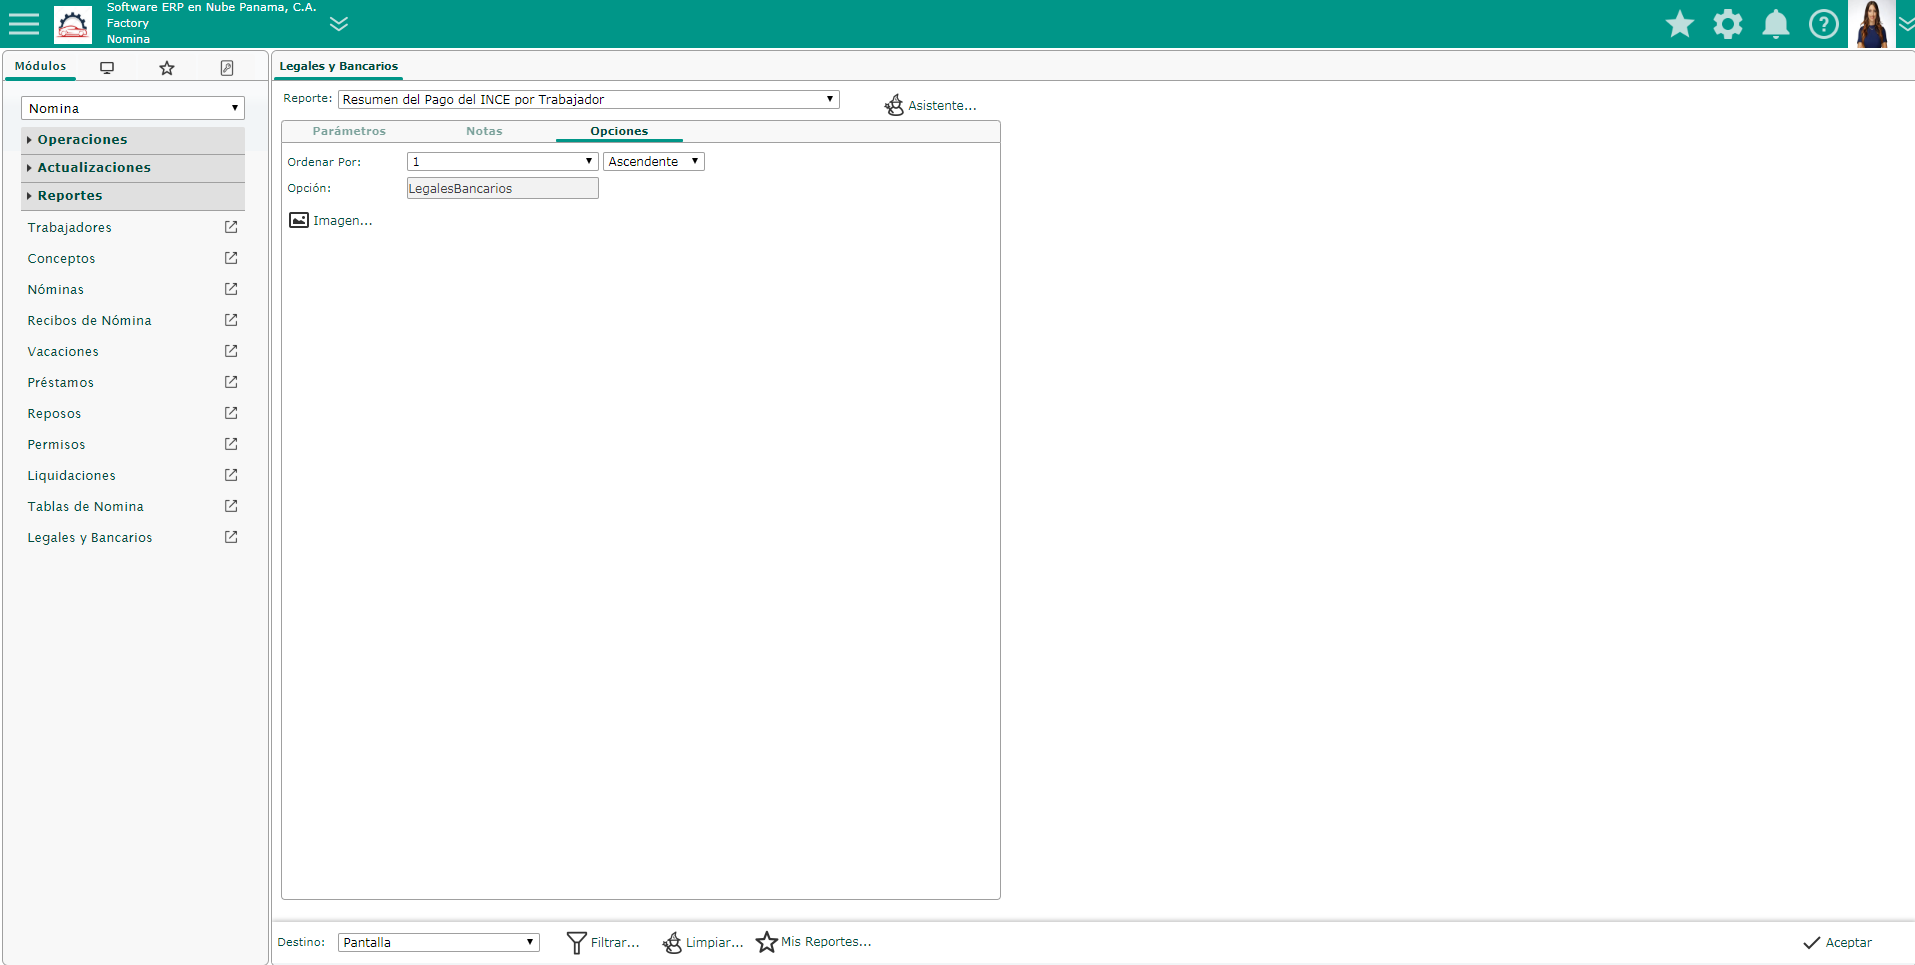Open the settings gear icon
The height and width of the screenshot is (965, 1915).
1728,24
